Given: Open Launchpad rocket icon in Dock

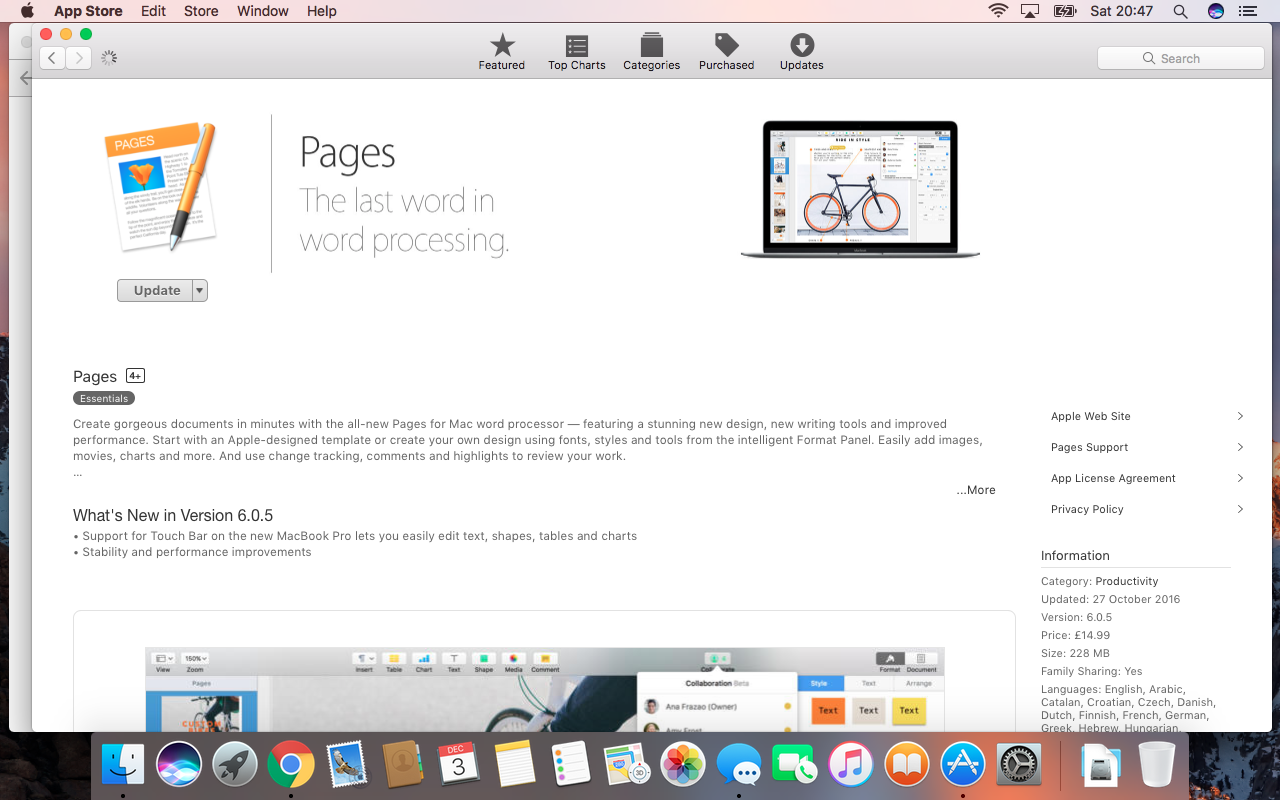Looking at the screenshot, I should pyautogui.click(x=235, y=766).
